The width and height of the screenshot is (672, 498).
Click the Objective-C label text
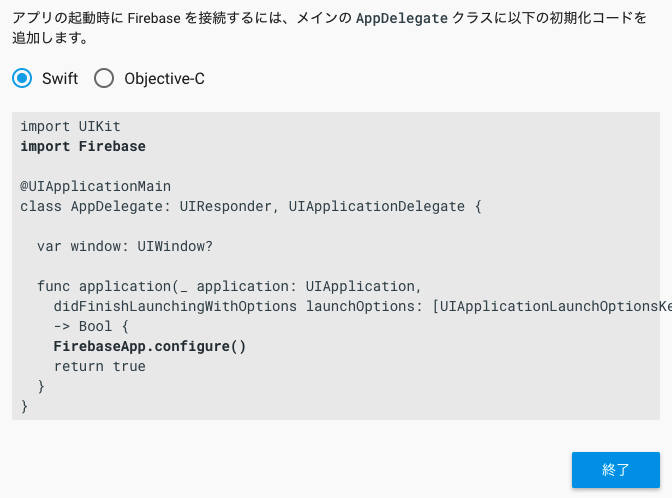164,78
